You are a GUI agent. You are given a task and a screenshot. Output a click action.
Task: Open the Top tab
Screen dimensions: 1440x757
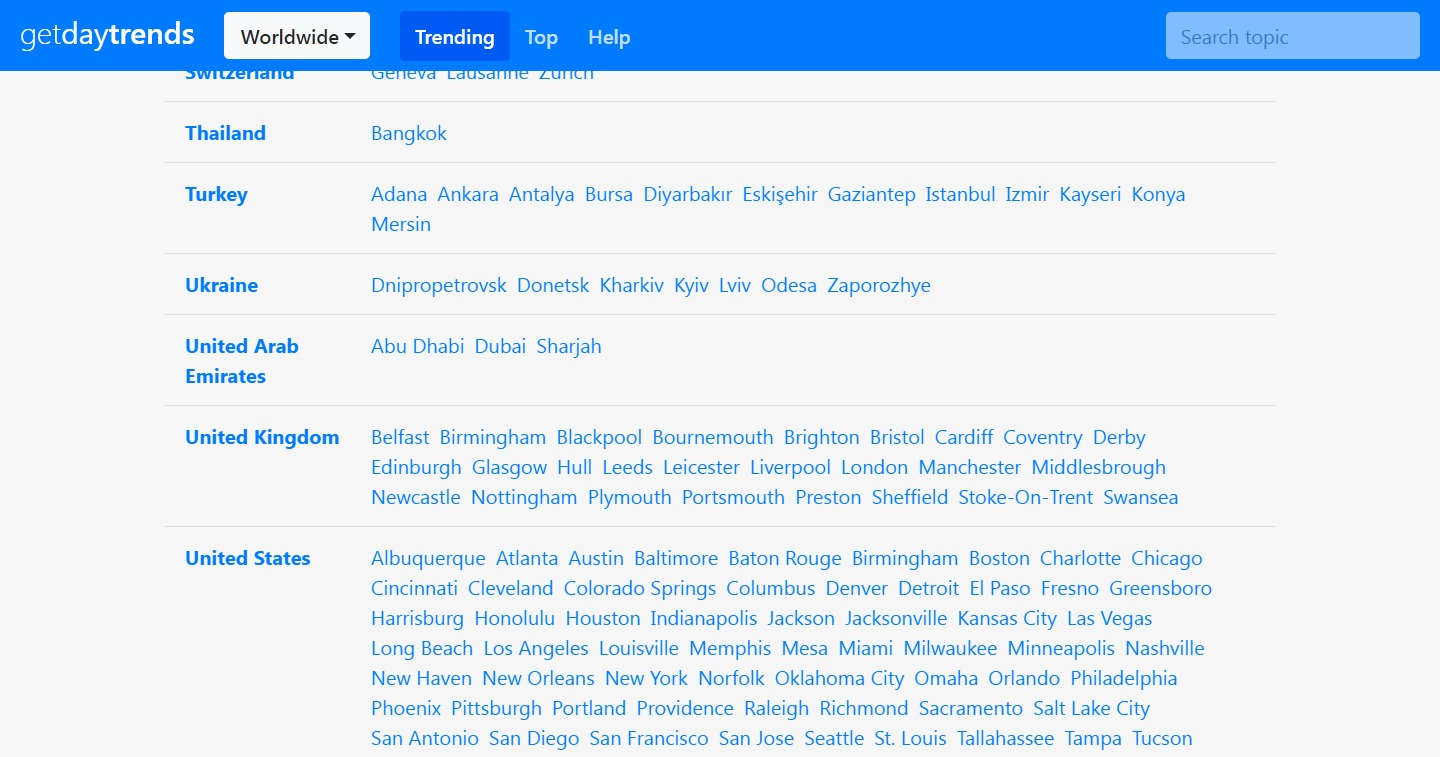[541, 37]
